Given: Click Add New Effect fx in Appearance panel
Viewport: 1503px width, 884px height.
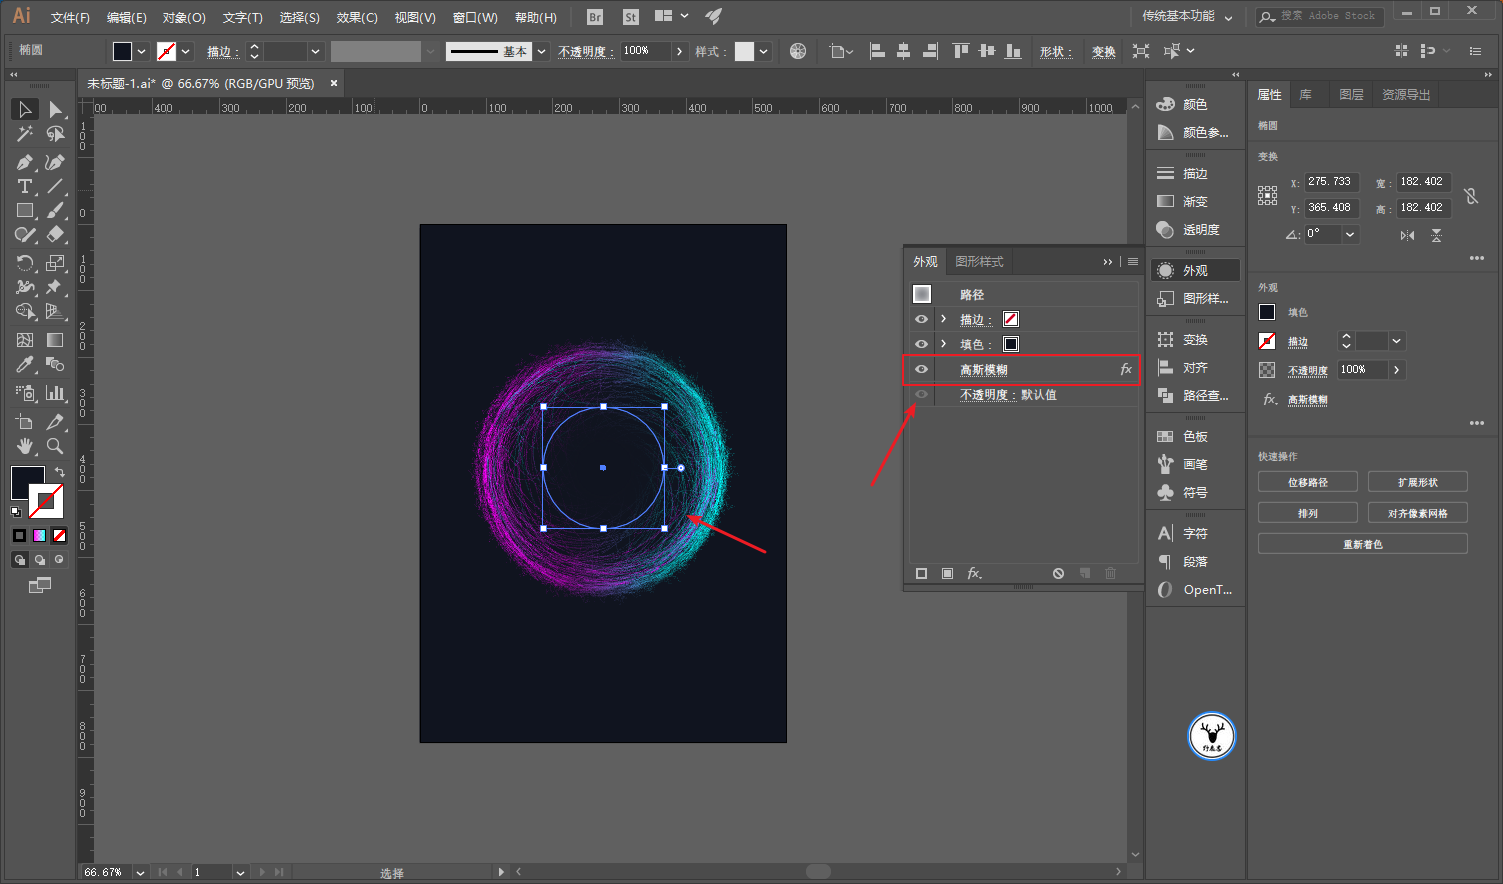Looking at the screenshot, I should (x=974, y=573).
